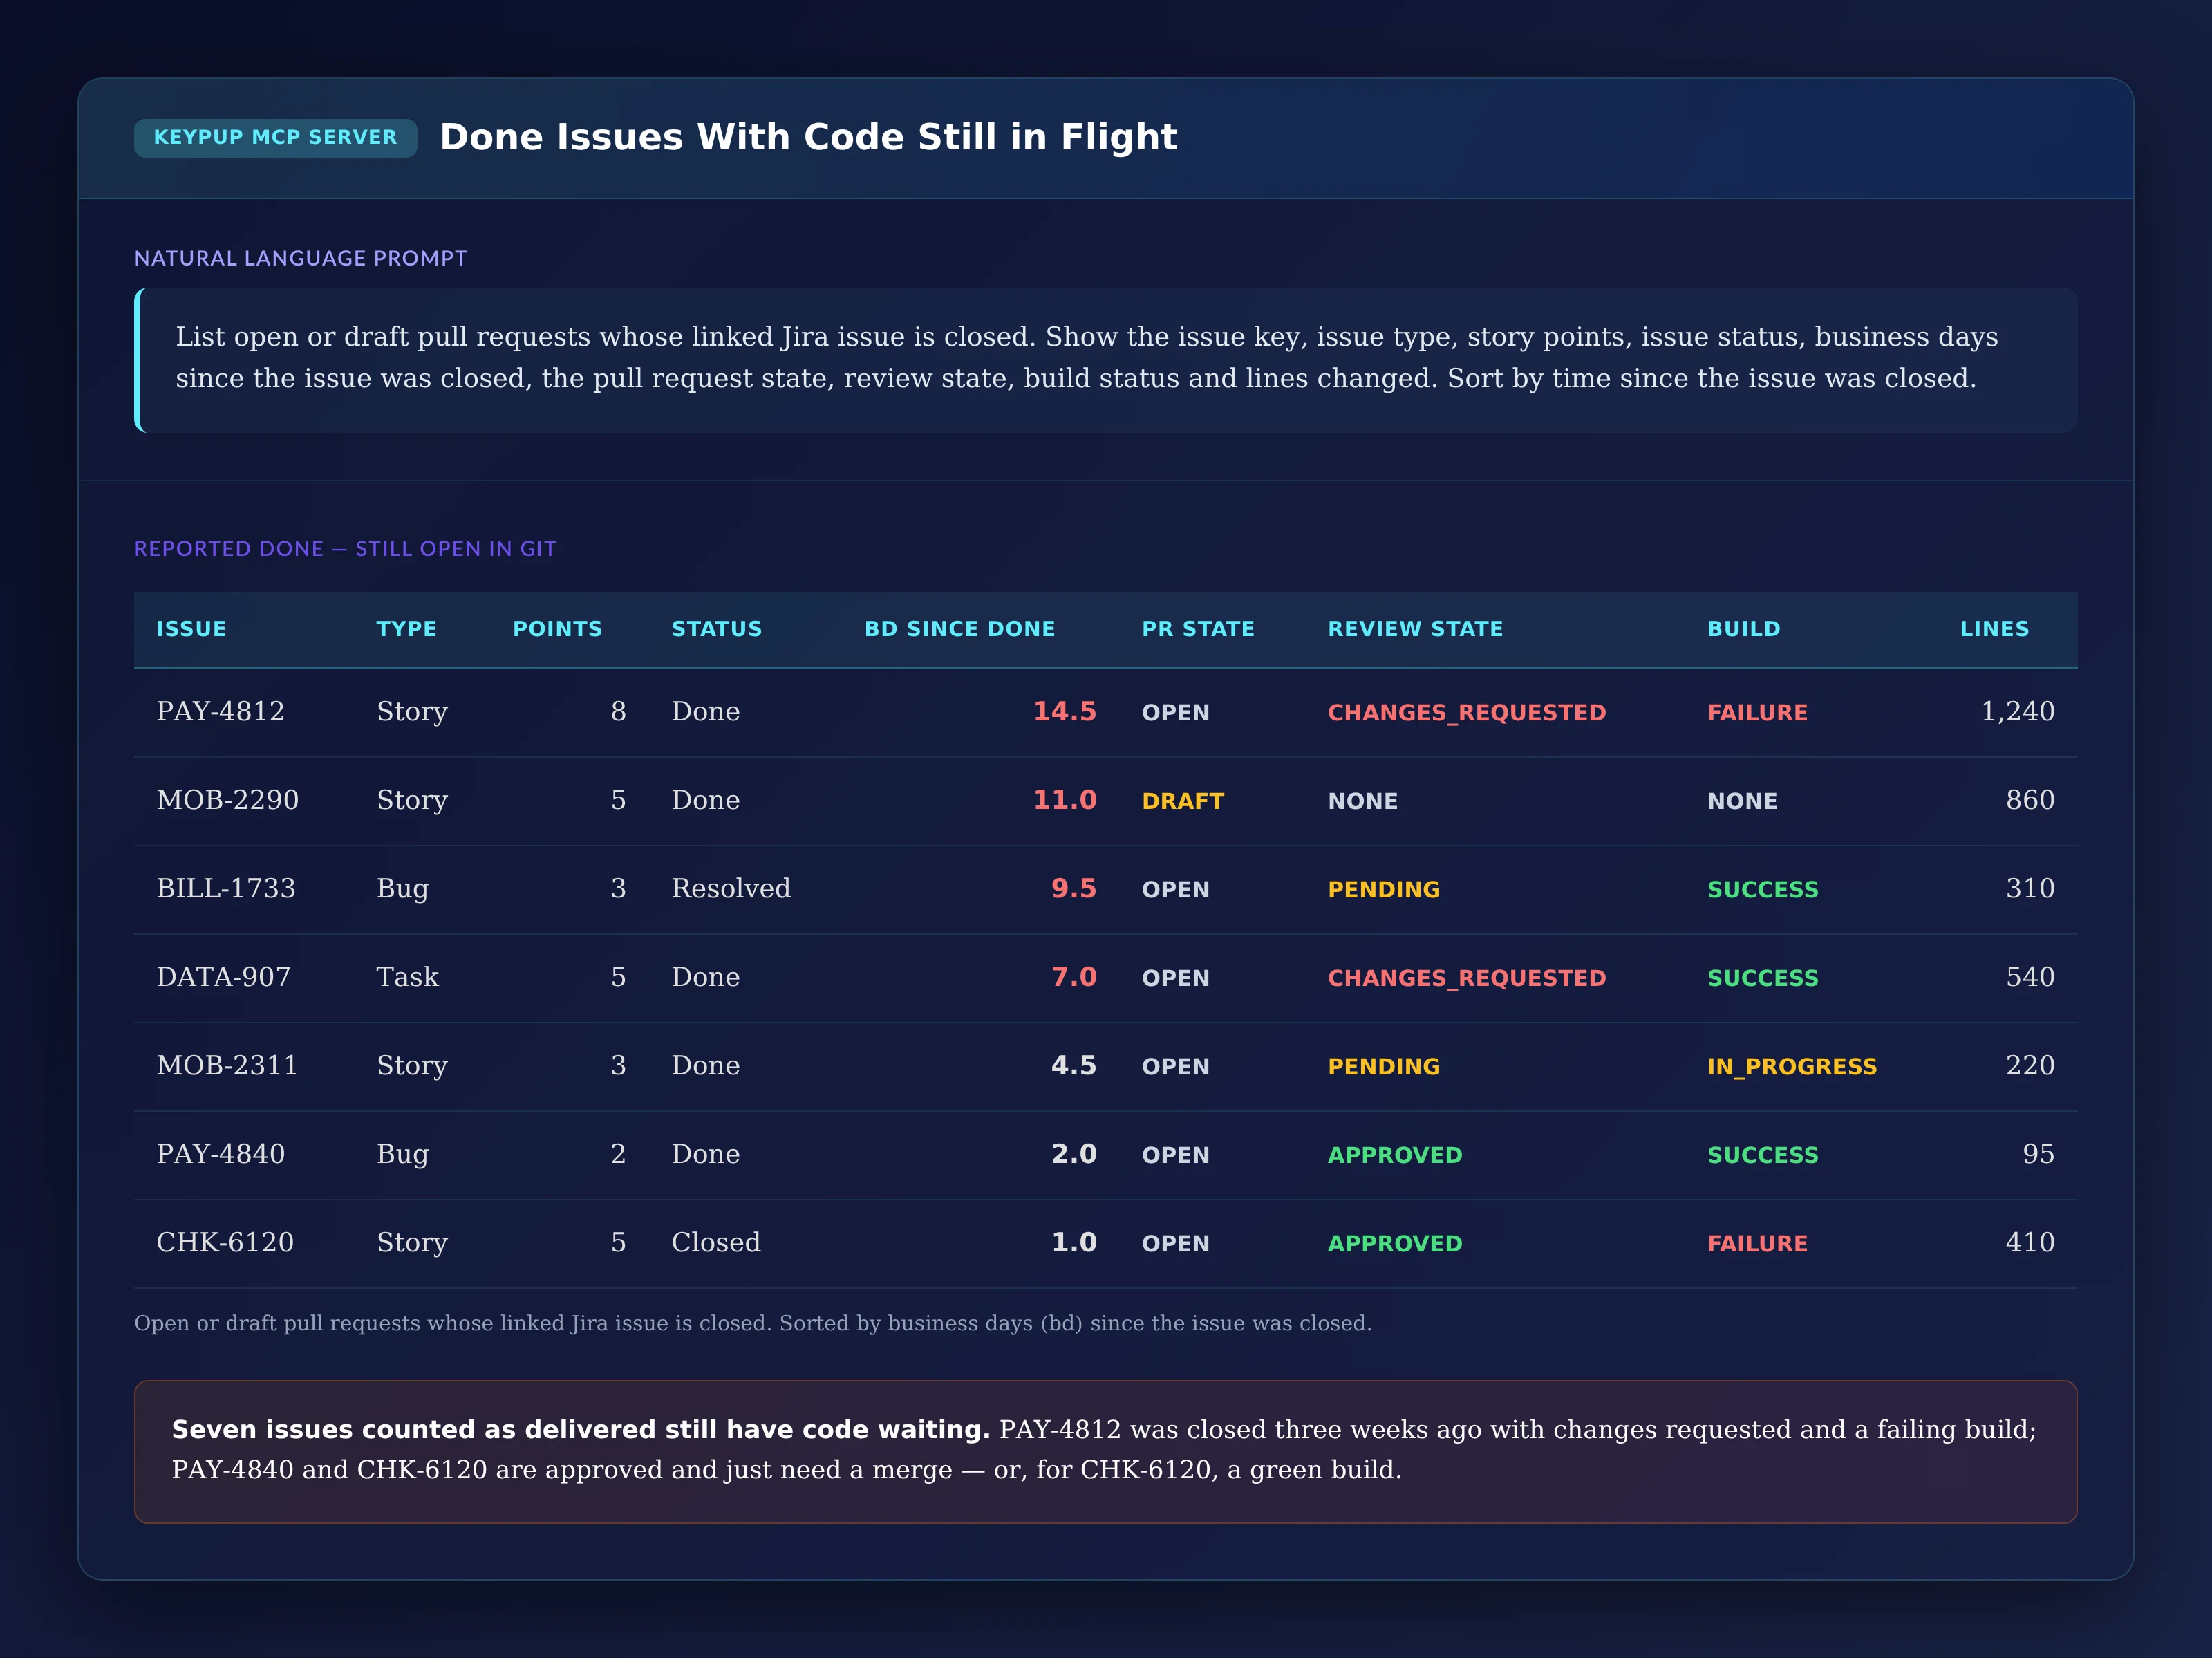Image resolution: width=2212 pixels, height=1658 pixels.
Task: Click the 'Seven issues counted as delivered' summary box
Action: click(1106, 1452)
